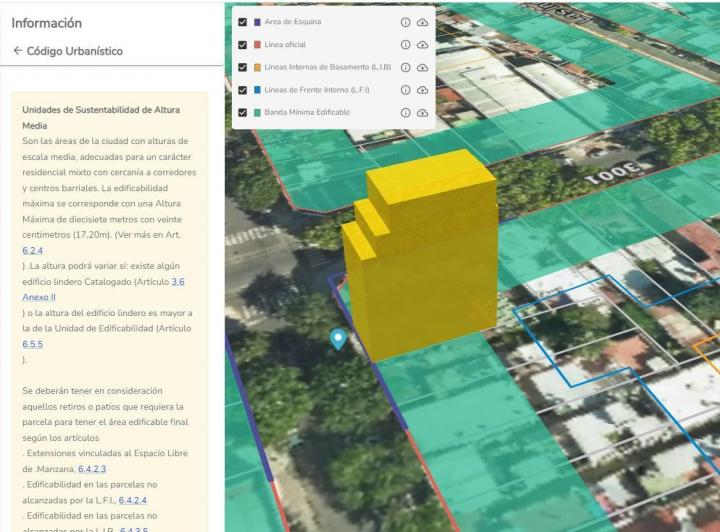Download the Línea oficial layer

point(422,45)
